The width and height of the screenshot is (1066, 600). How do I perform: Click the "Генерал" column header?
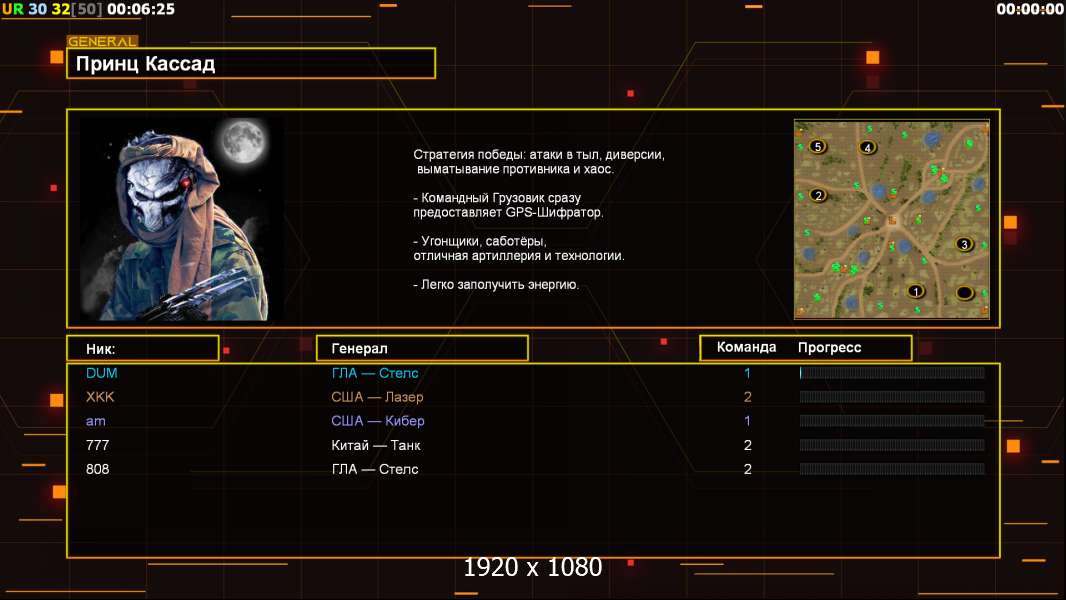pos(422,348)
